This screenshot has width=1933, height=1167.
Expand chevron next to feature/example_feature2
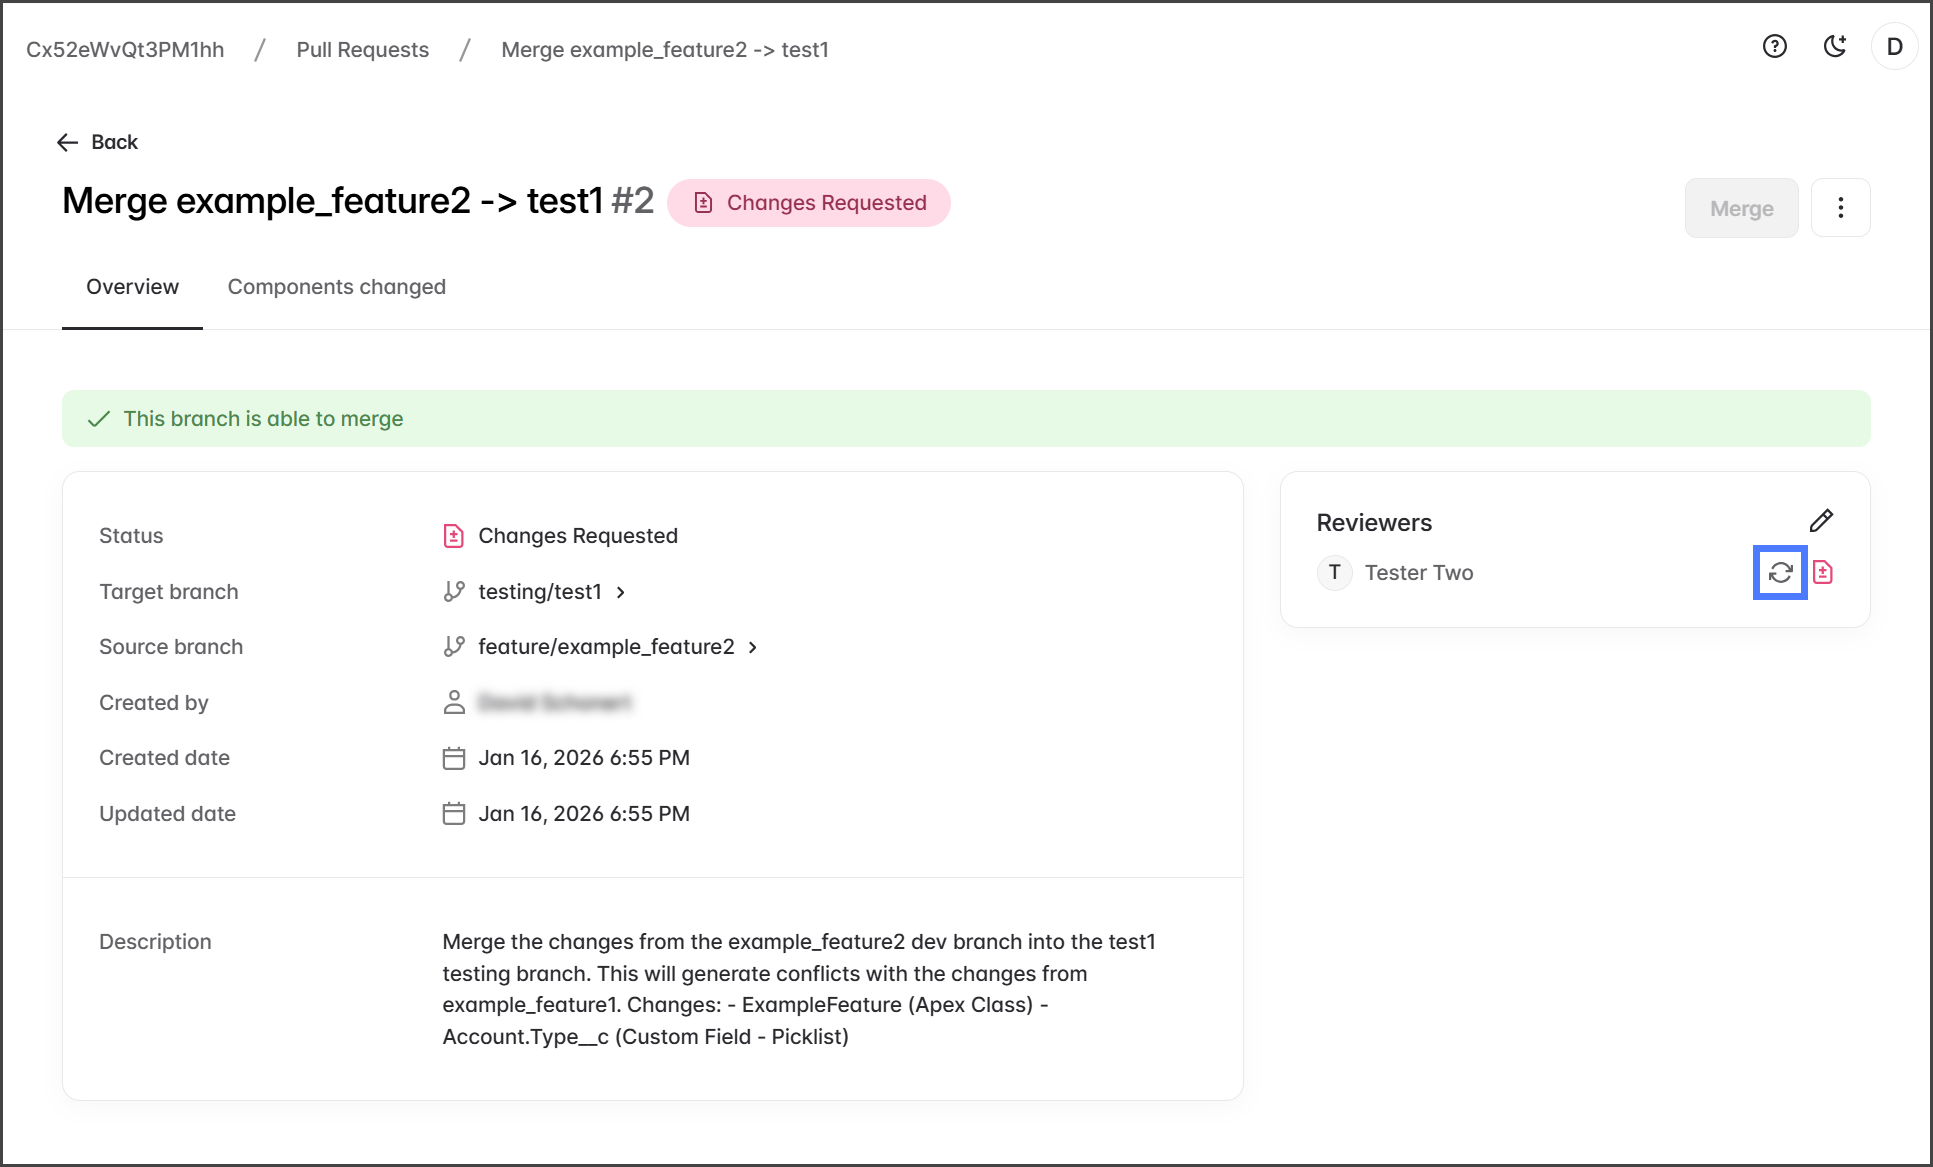click(x=753, y=647)
